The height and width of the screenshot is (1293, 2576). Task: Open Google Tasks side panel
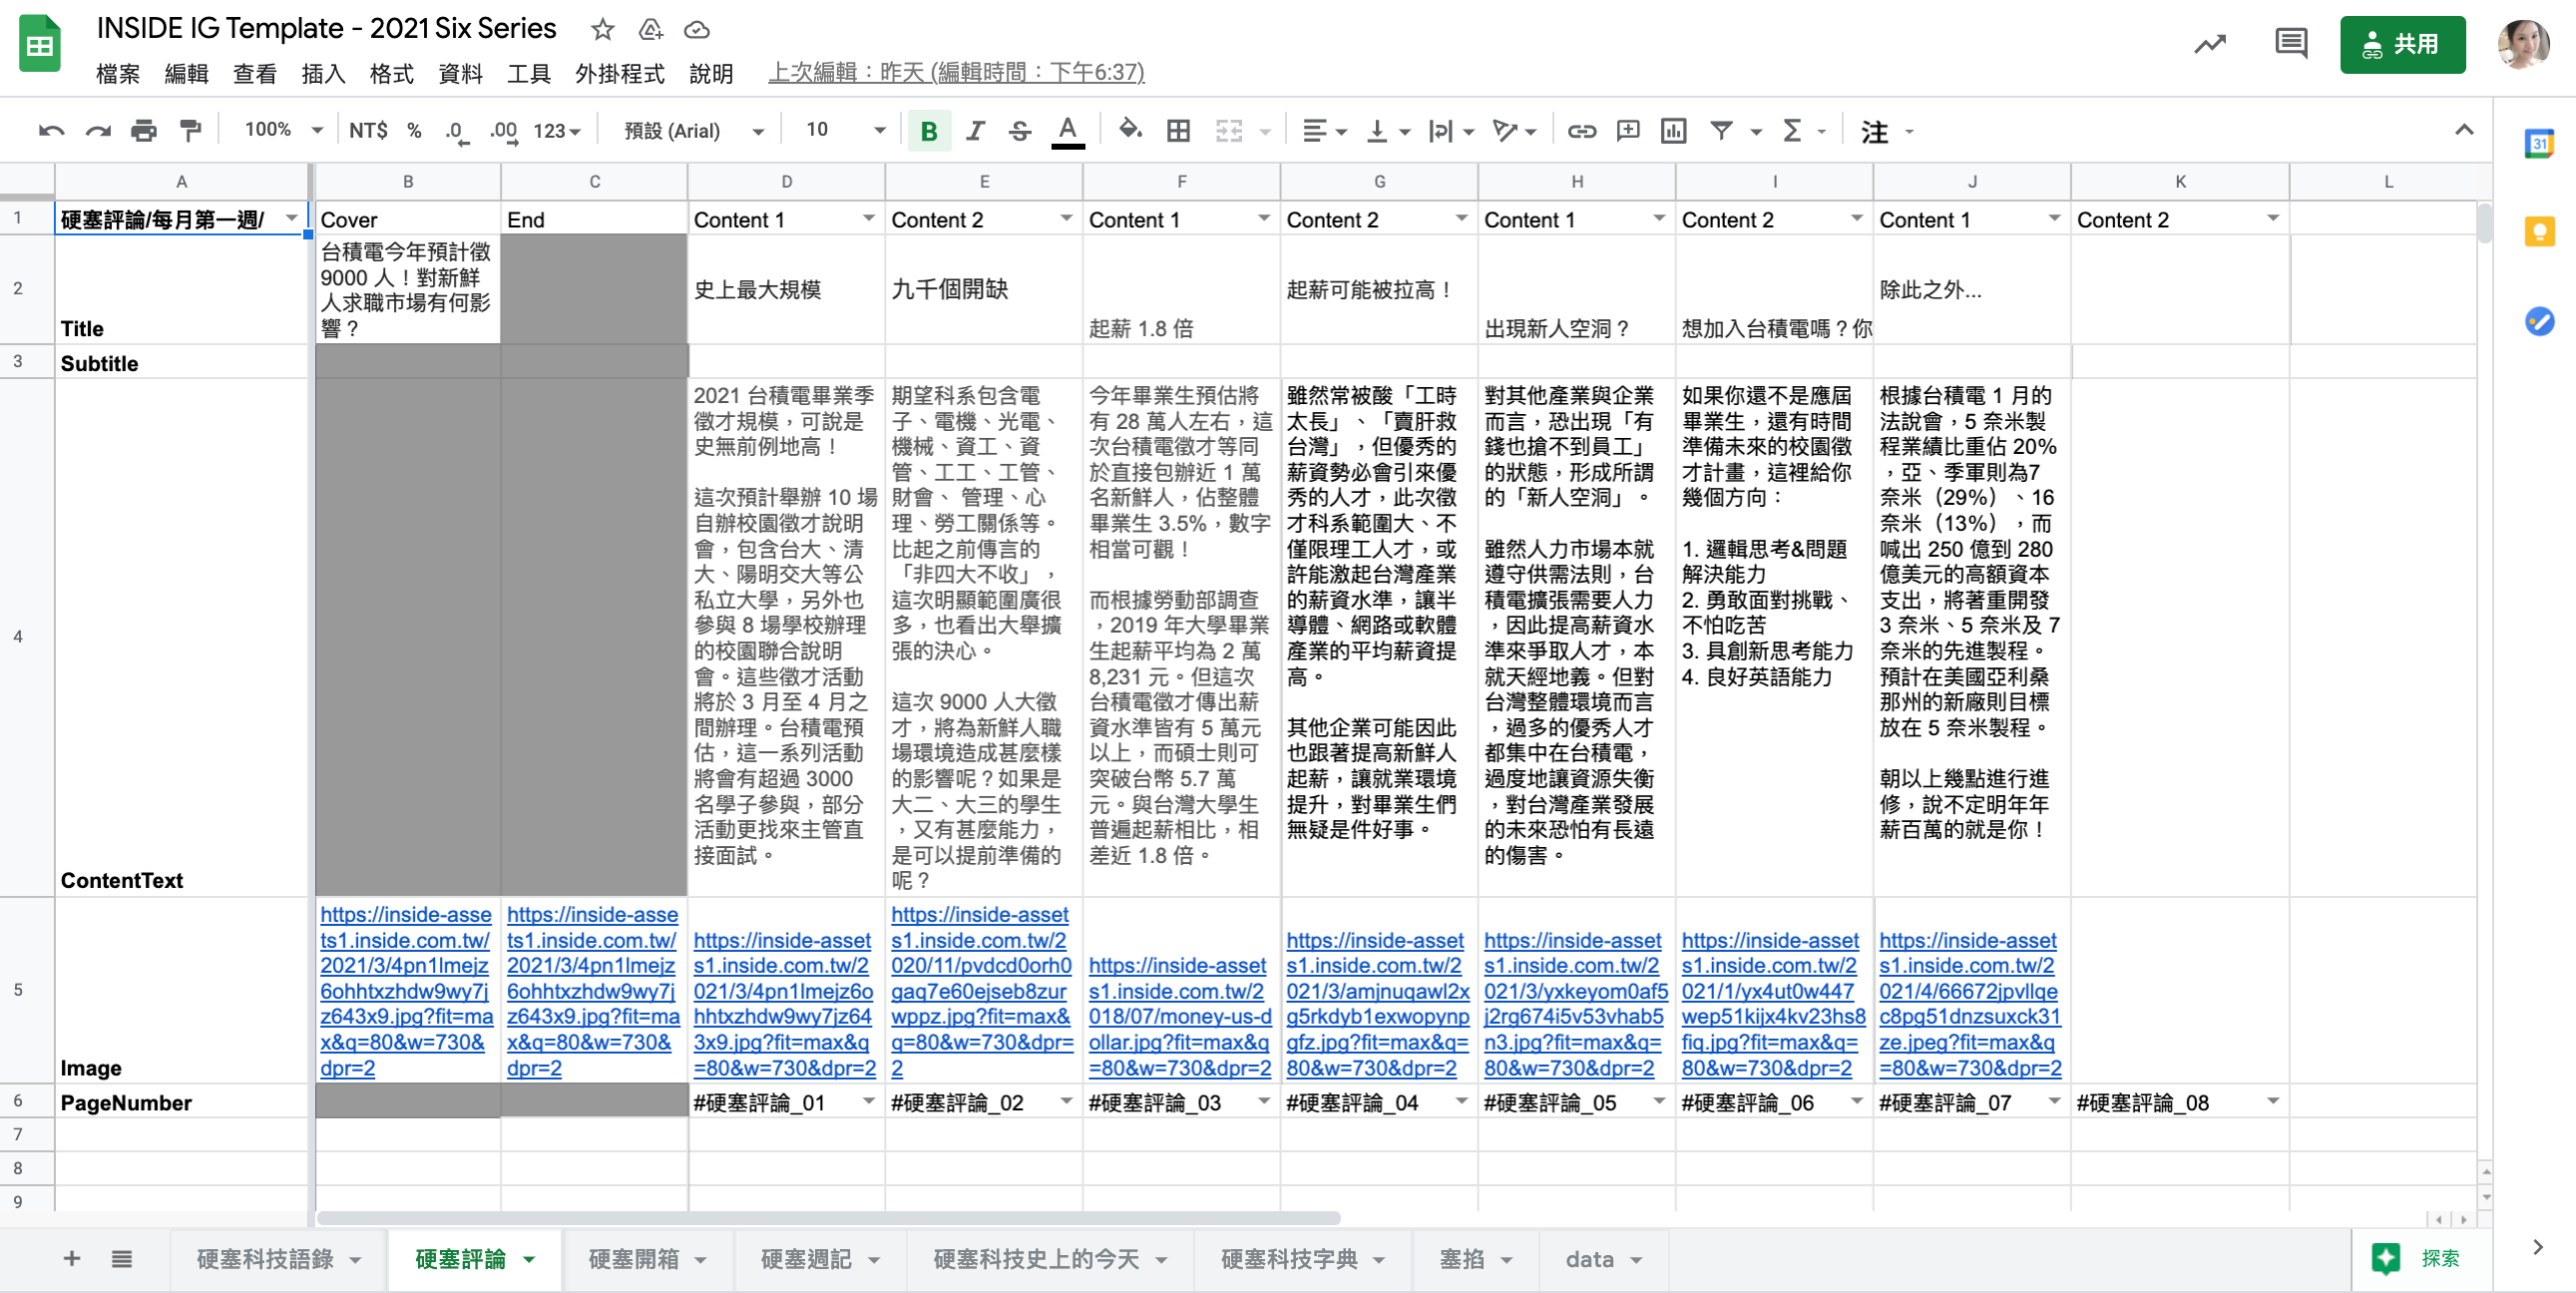coord(2540,321)
